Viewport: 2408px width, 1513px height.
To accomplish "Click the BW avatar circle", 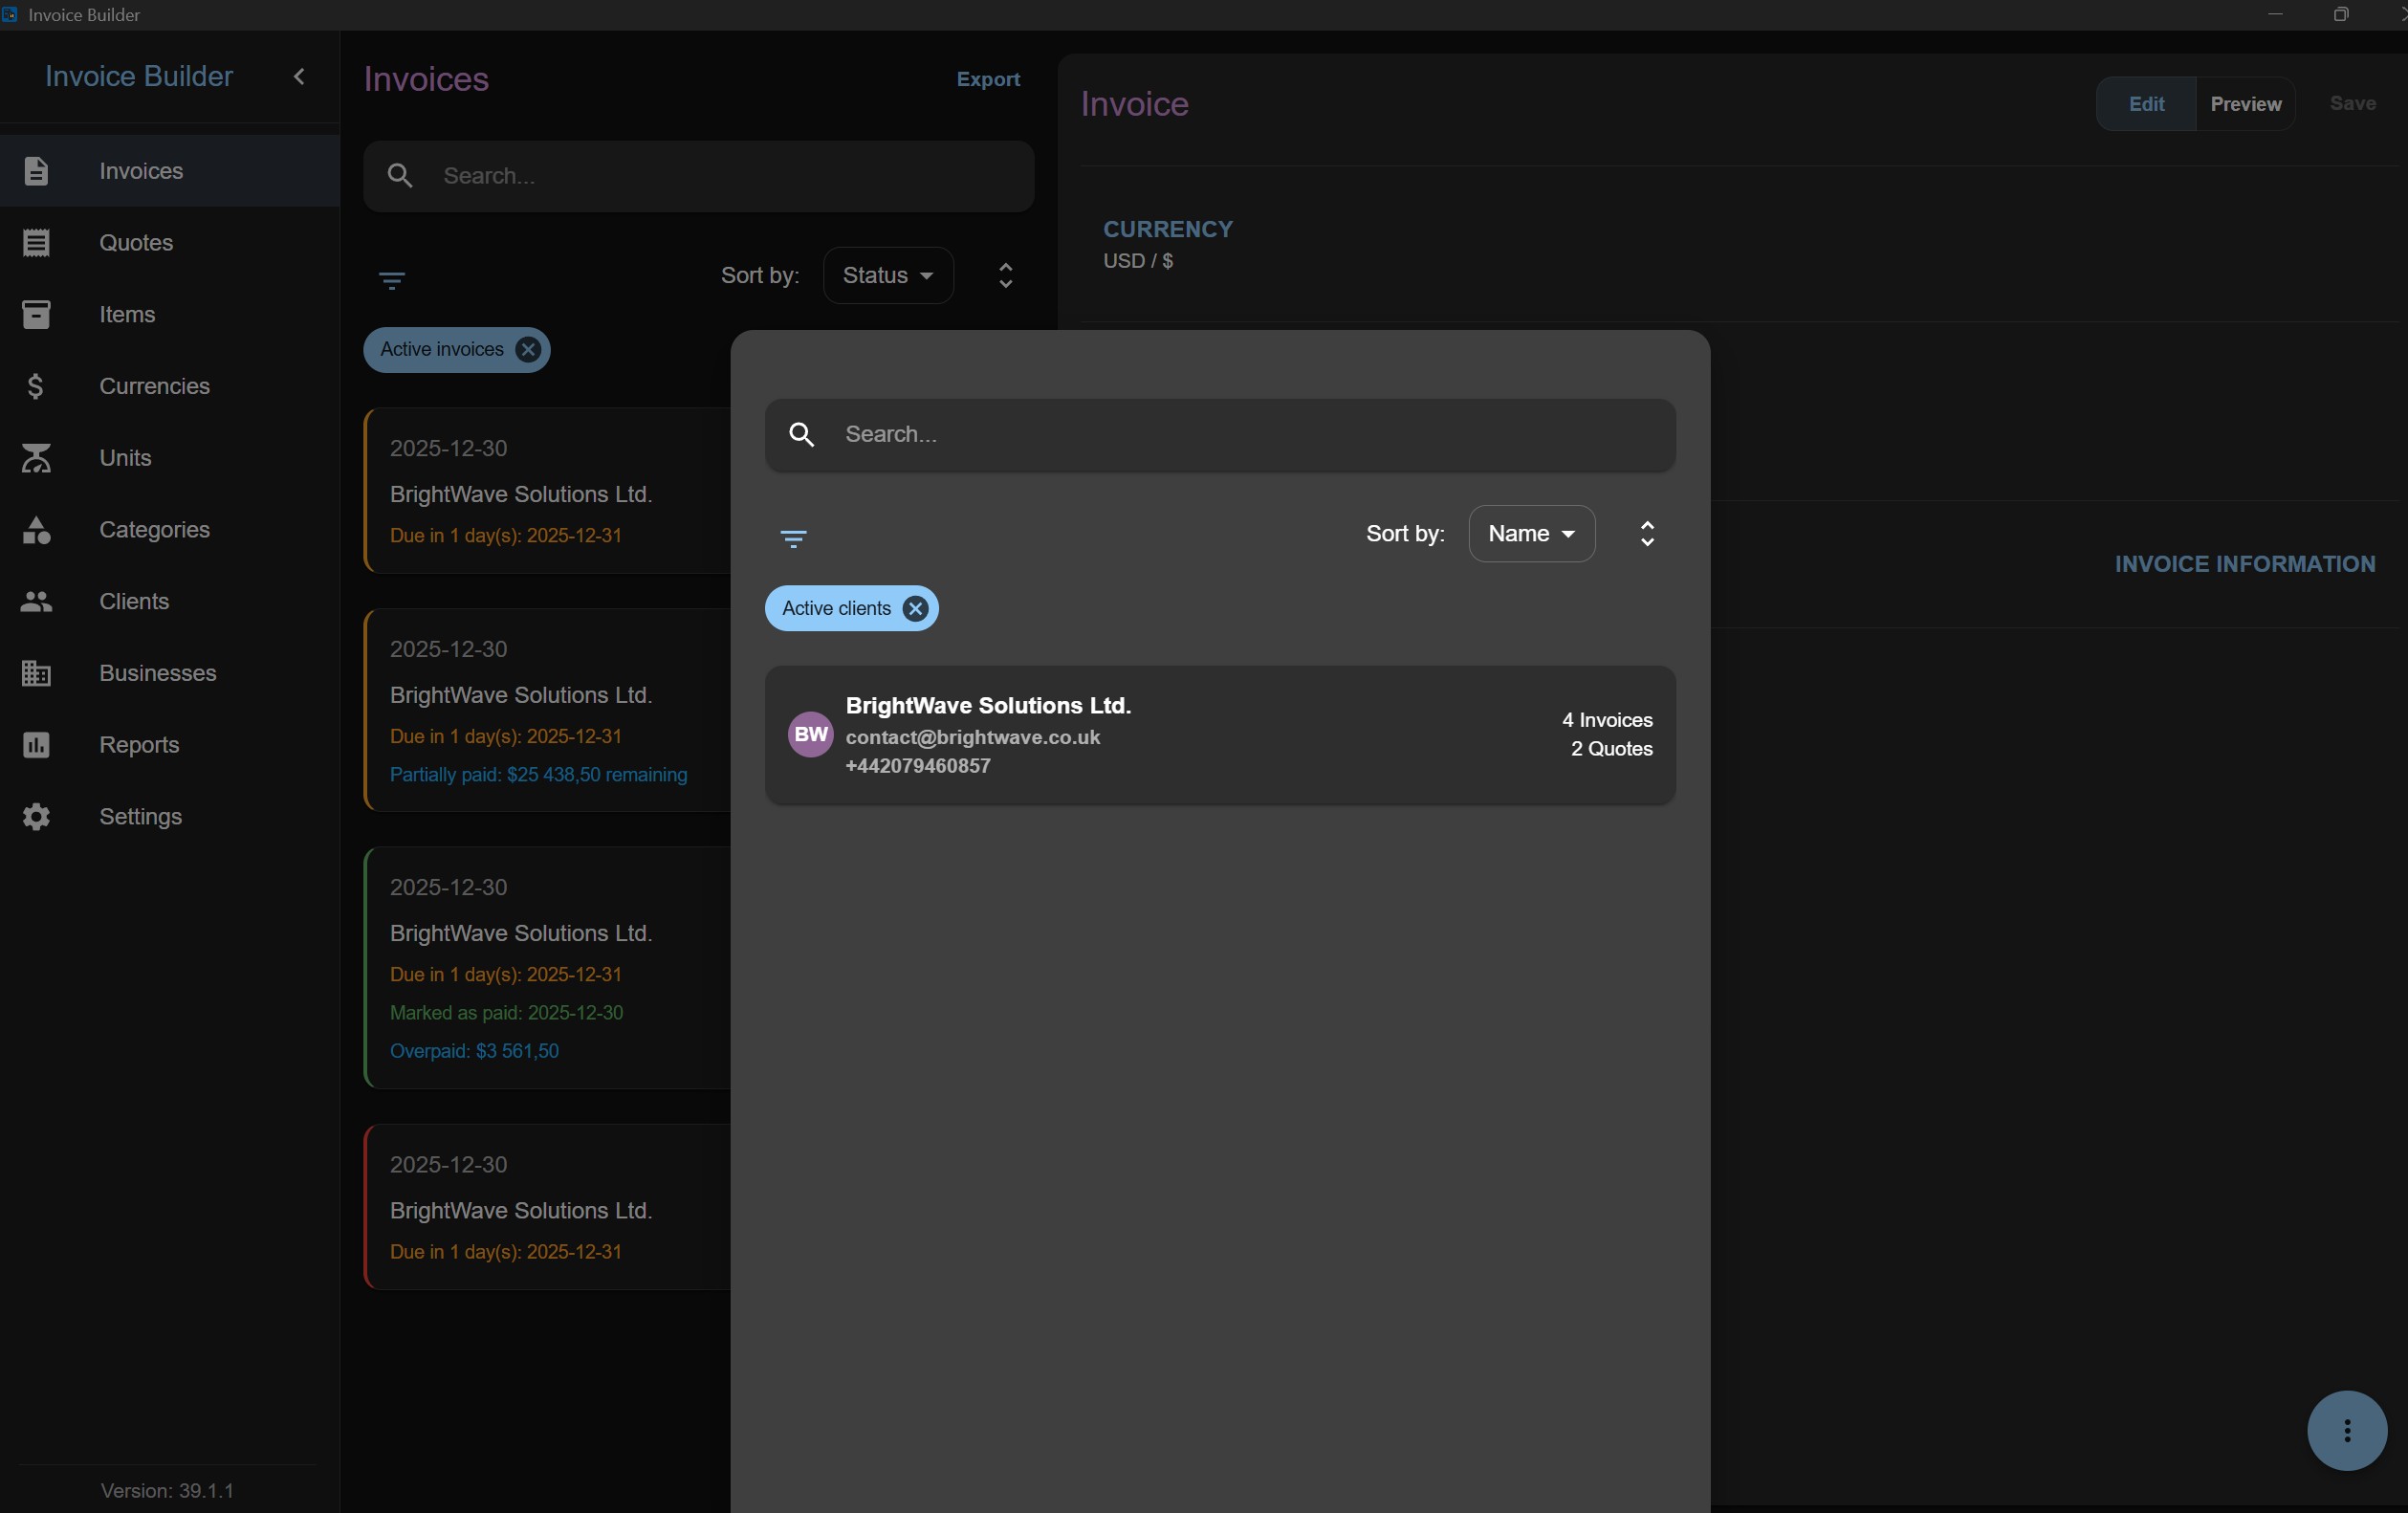I will click(x=811, y=735).
